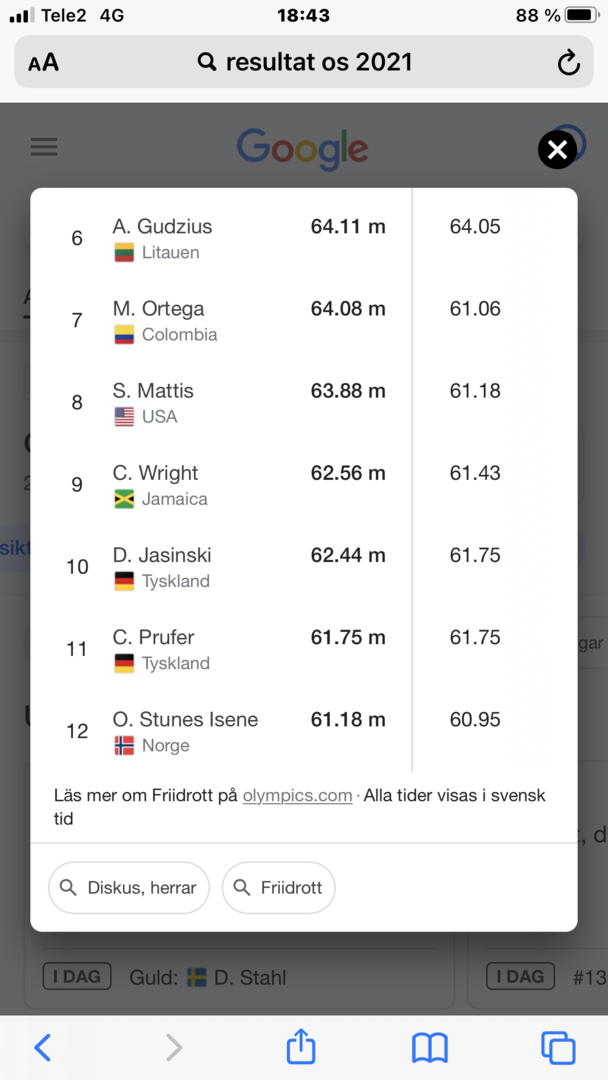Open the AA text size menu
This screenshot has width=608, height=1080.
pos(43,63)
